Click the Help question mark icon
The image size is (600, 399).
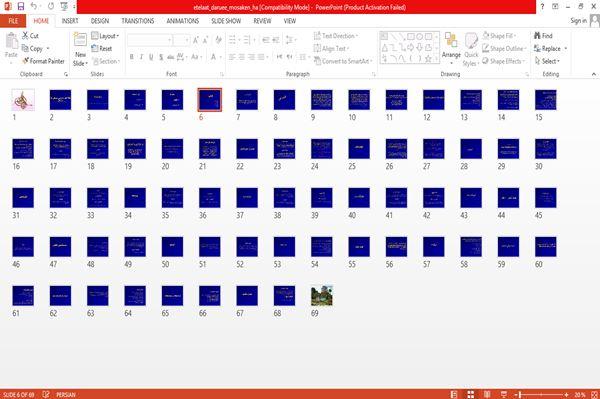(x=542, y=7)
